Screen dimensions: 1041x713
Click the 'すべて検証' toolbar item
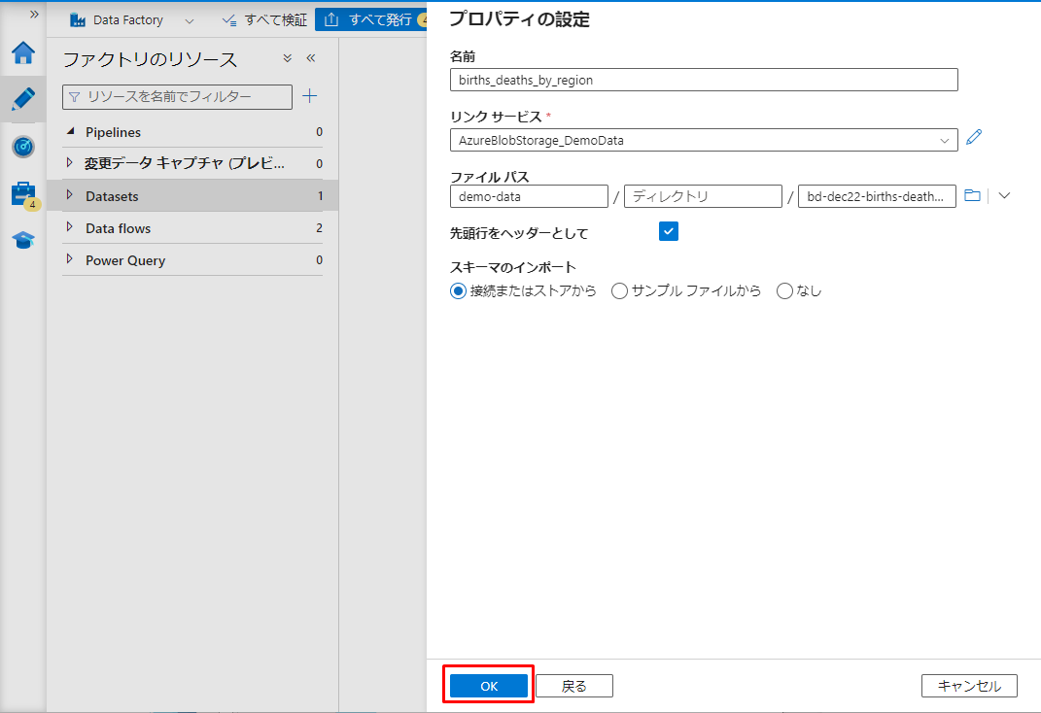264,20
